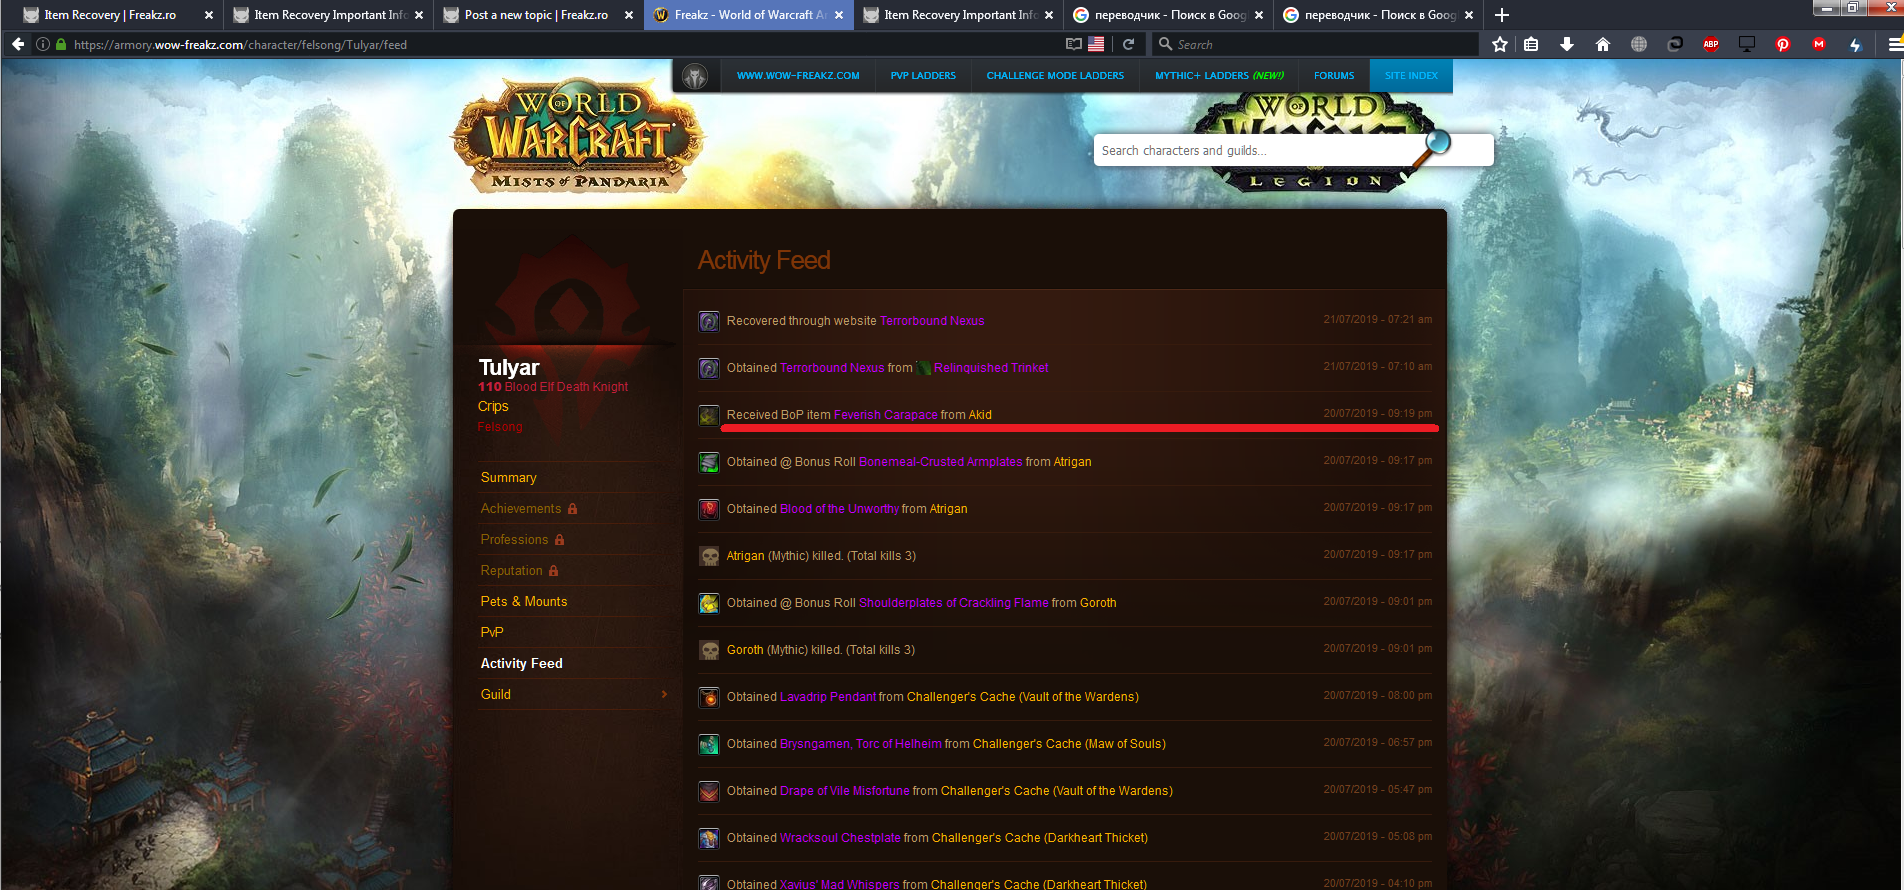This screenshot has height=890, width=1904.
Task: Click the Wracksoul Chestplate item icon
Action: point(709,838)
